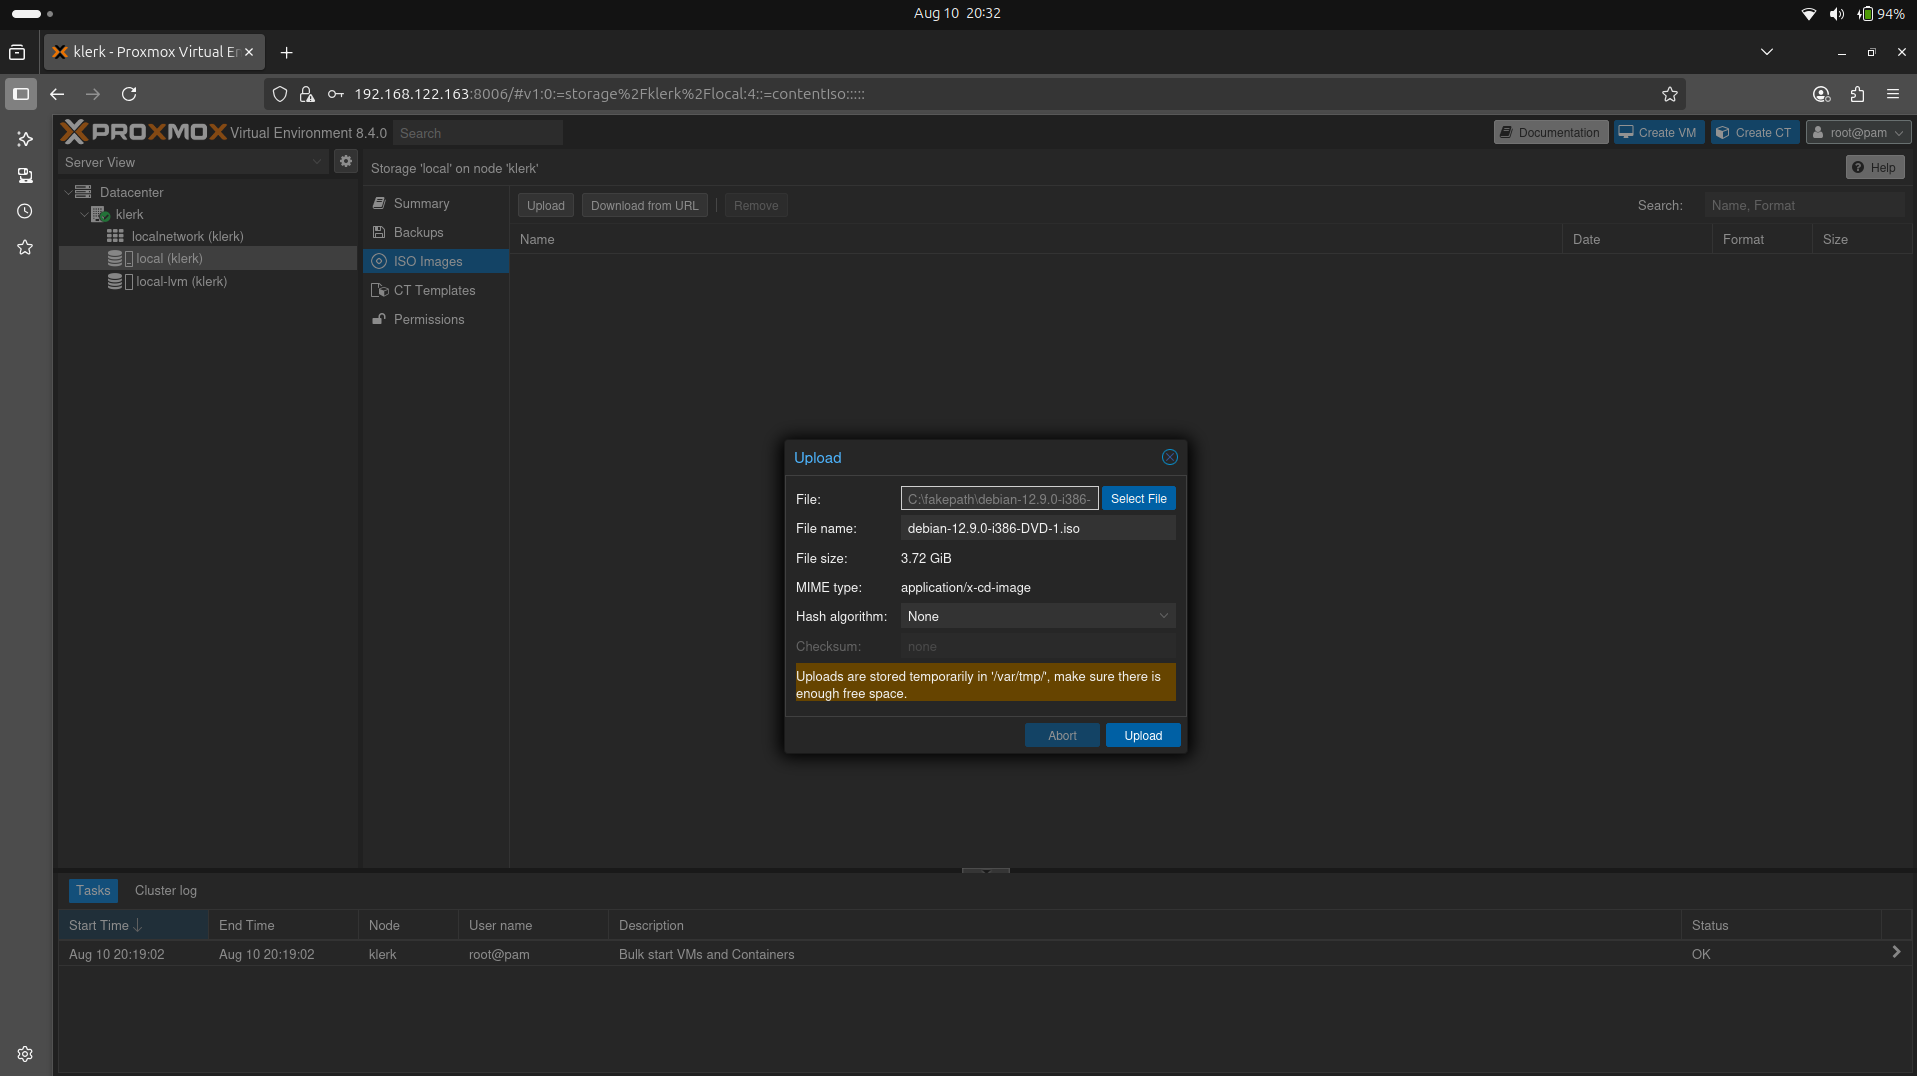Open the root@pam user menu

(1858, 132)
